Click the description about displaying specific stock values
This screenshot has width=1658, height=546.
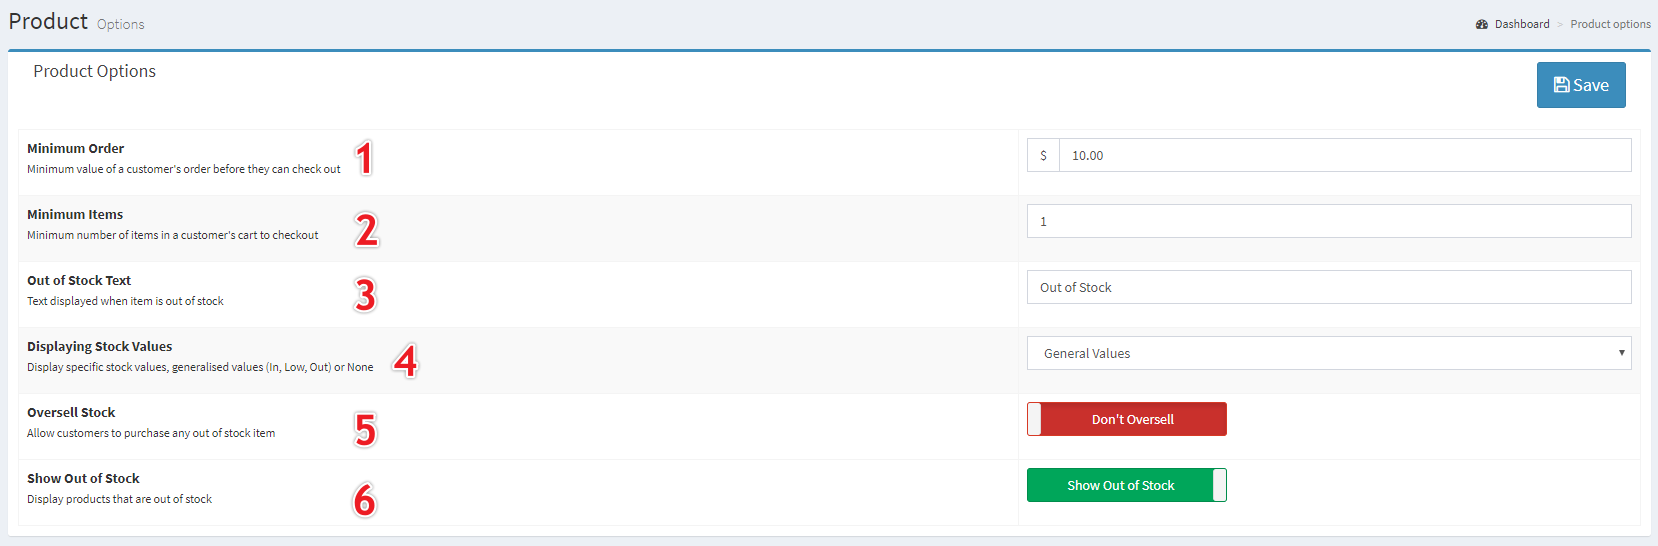200,367
